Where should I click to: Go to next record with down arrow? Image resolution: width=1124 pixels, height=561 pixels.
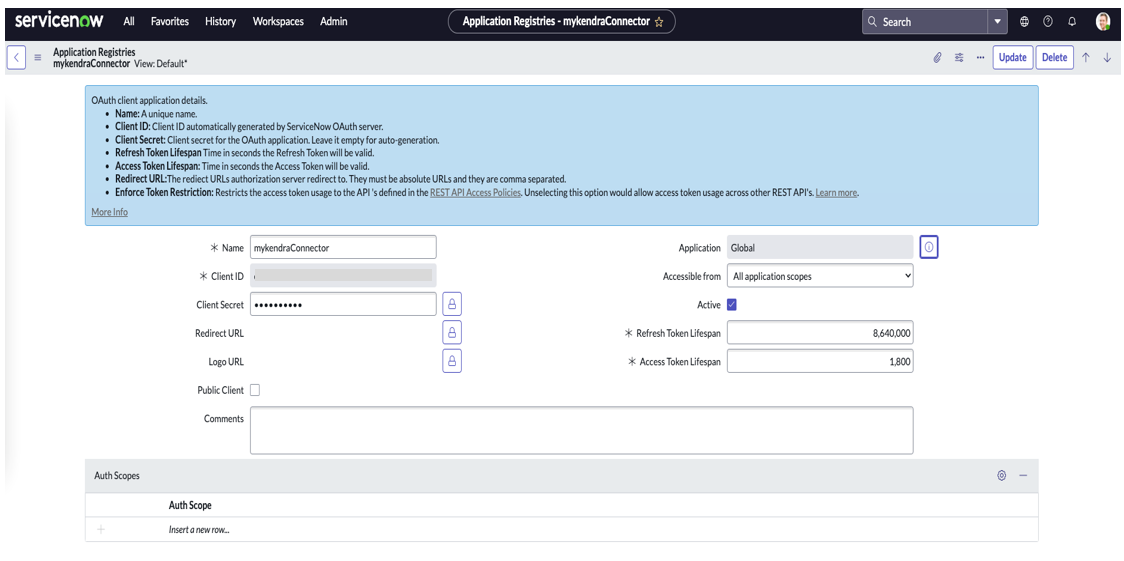tap(1107, 57)
